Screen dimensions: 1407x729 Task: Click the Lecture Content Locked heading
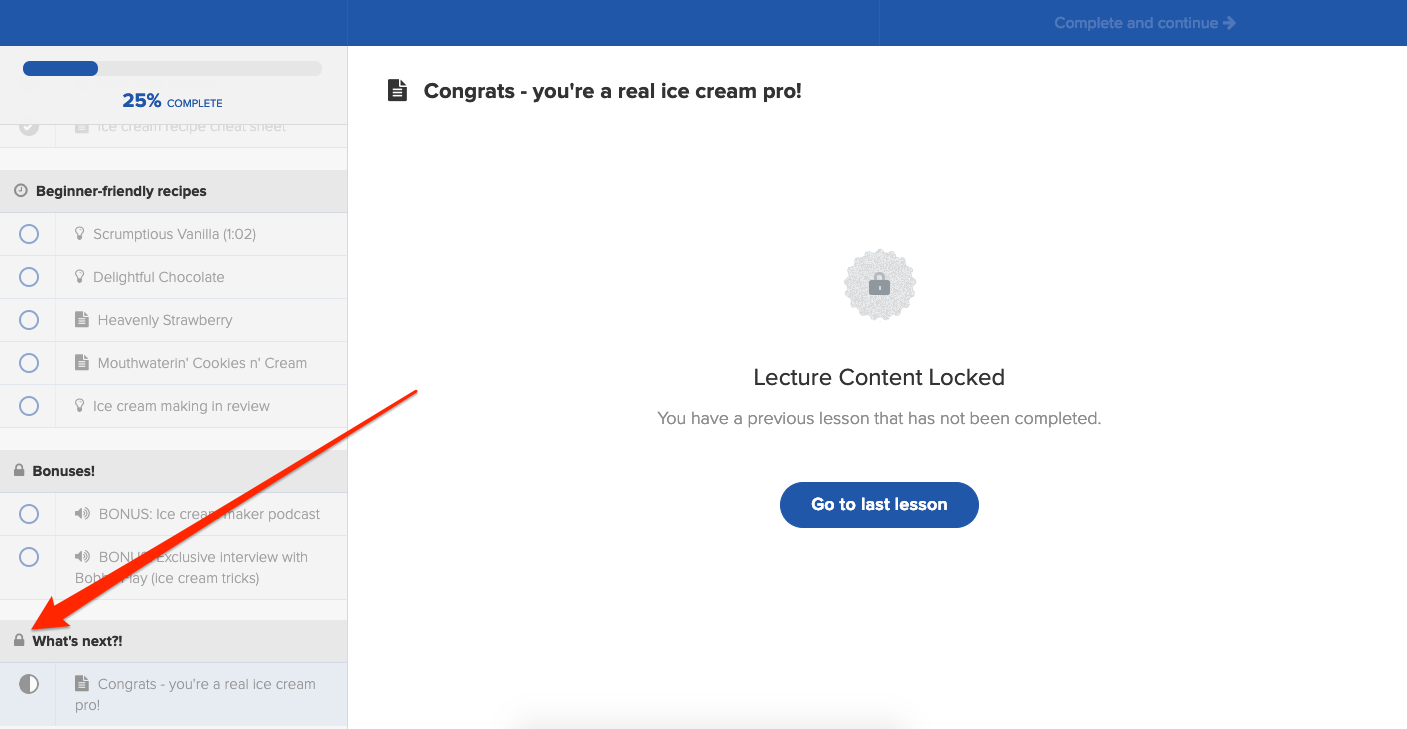[x=879, y=378]
